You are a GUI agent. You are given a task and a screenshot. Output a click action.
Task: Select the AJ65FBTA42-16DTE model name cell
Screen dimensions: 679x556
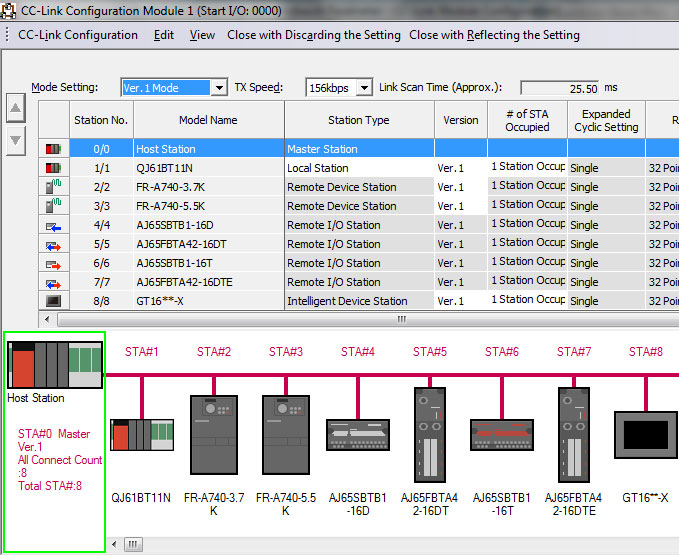208,282
